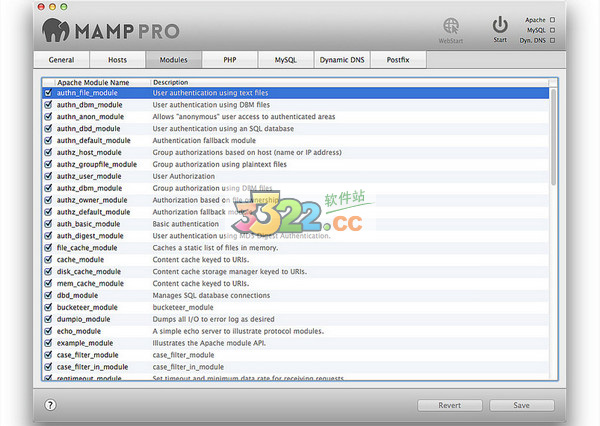
Task: Click the MAMP PRO elephant logo
Action: pyautogui.click(x=55, y=30)
